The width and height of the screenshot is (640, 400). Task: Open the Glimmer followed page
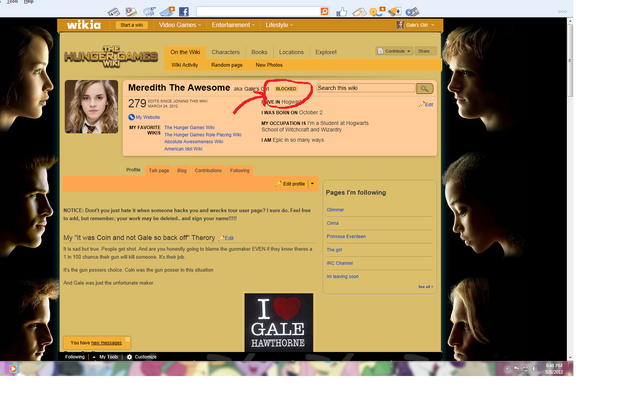(335, 210)
